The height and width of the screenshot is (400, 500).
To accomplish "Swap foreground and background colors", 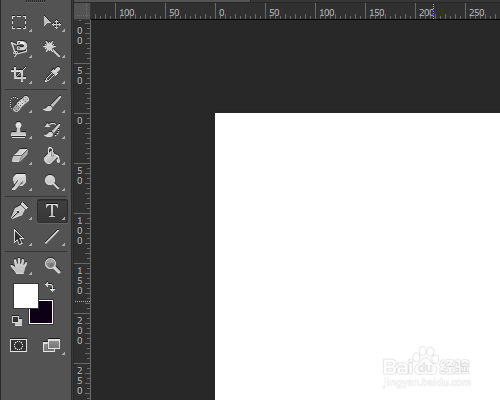I will pyautogui.click(x=50, y=287).
